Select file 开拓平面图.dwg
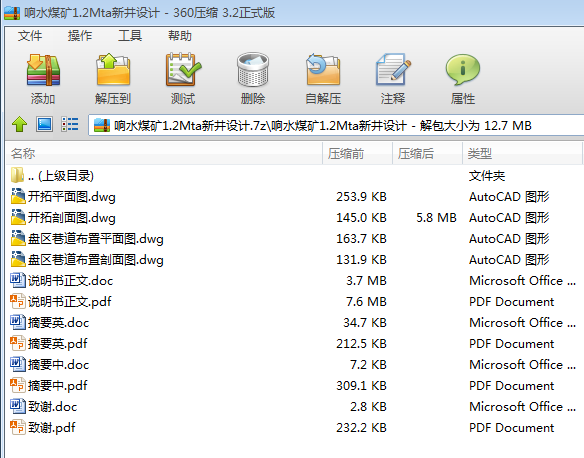The height and width of the screenshot is (458, 584). pos(295,197)
